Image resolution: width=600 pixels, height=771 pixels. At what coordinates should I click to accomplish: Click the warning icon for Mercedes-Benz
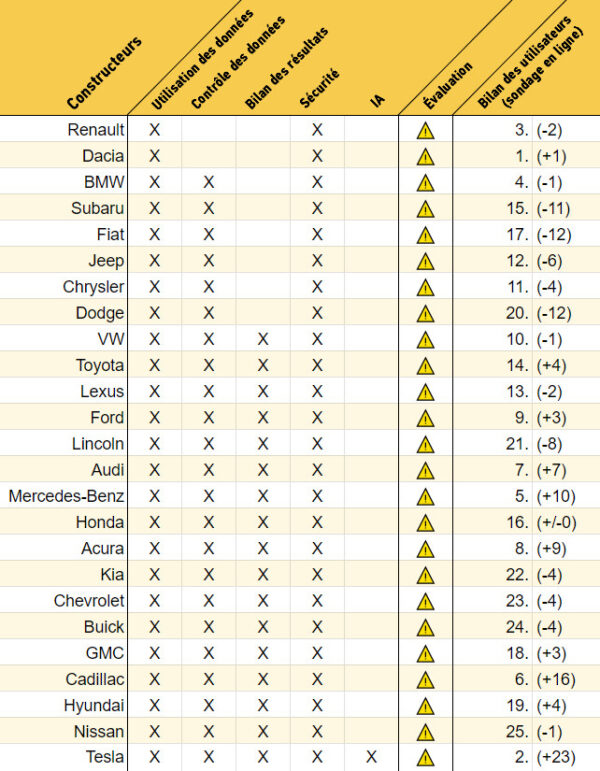(x=425, y=496)
